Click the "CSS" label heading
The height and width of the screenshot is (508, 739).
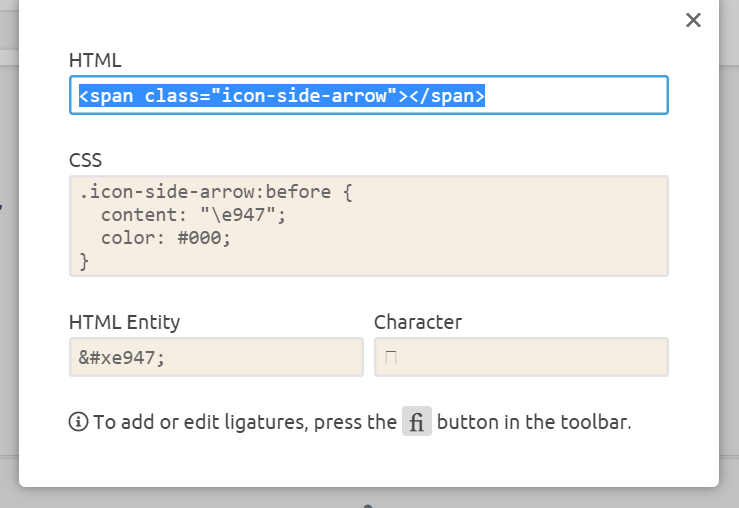click(x=85, y=160)
